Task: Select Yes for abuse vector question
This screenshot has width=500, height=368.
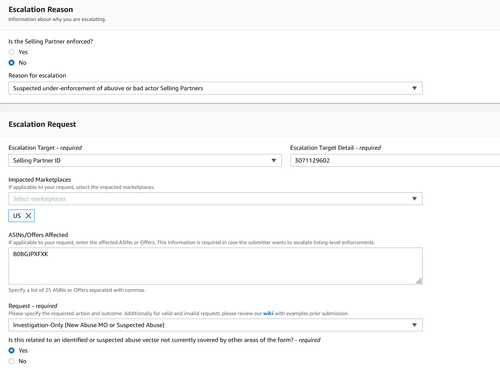Action: (x=12, y=350)
